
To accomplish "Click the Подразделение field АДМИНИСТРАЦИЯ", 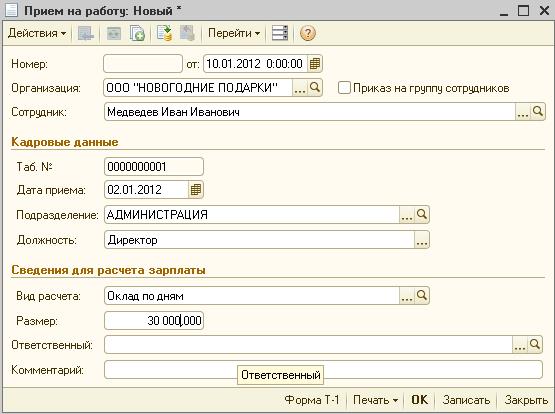I will pos(252,214).
